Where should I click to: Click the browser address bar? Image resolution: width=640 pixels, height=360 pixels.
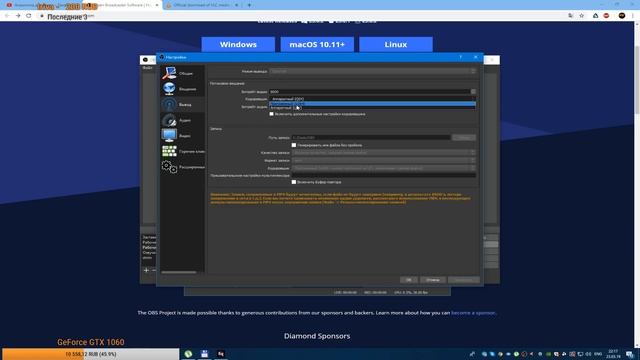[x=302, y=16]
